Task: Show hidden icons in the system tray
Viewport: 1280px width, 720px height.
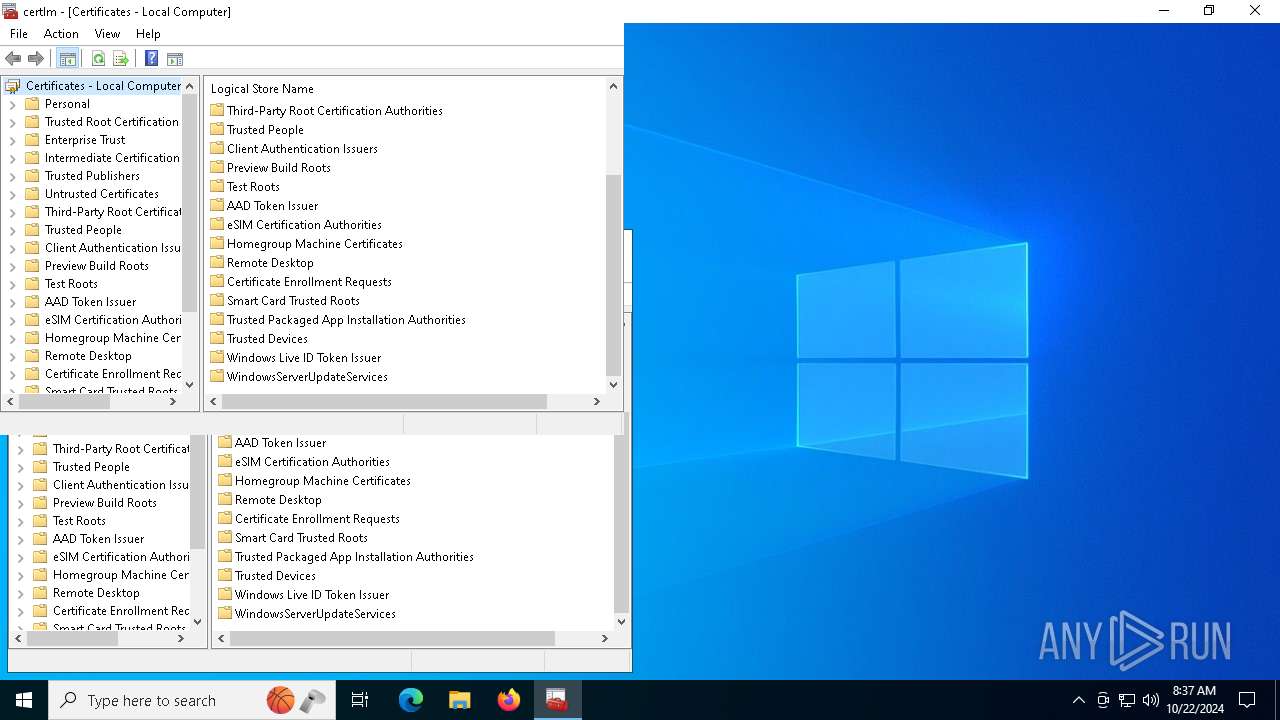Action: [1078, 700]
